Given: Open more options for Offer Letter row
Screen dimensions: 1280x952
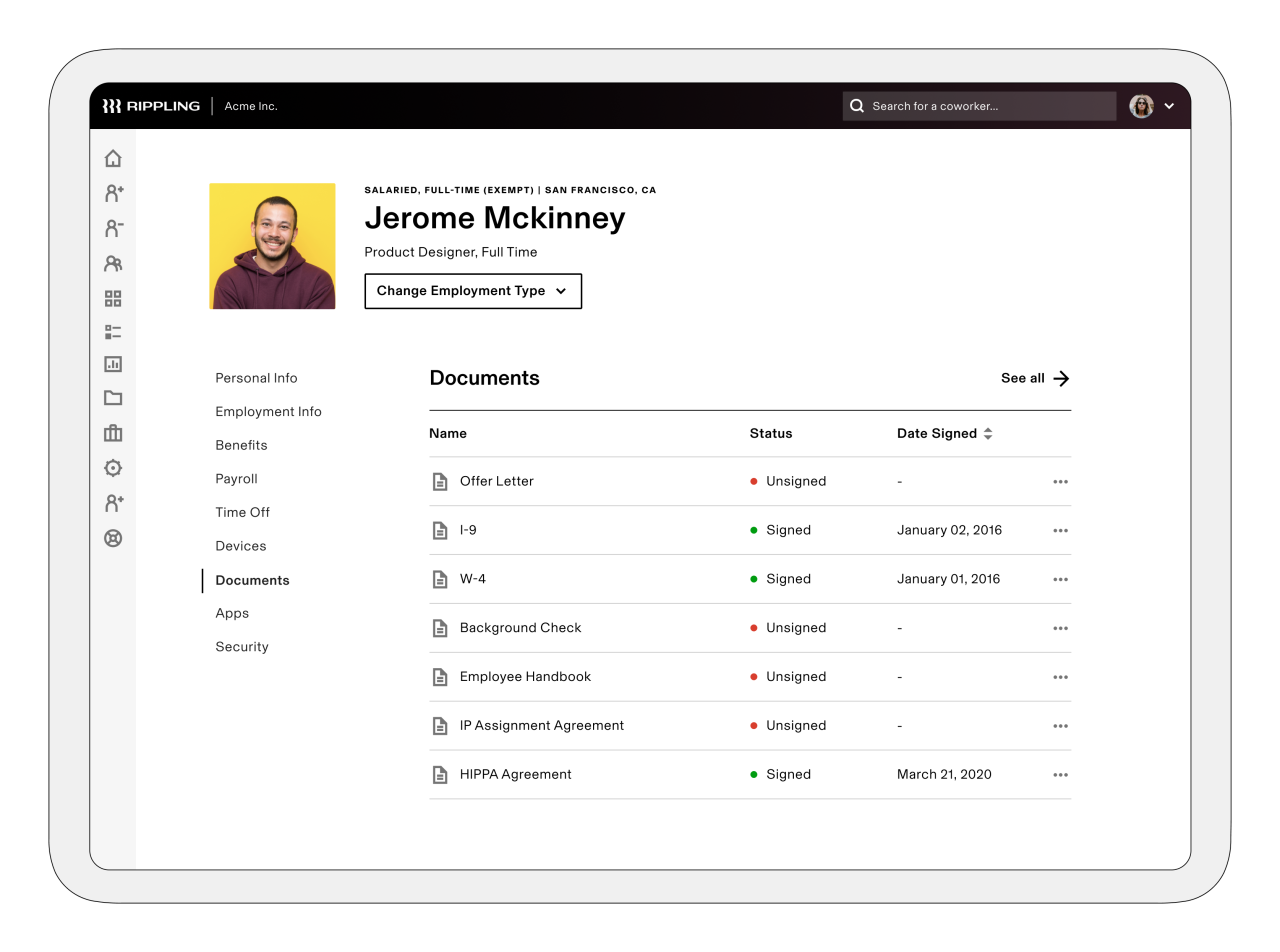Looking at the screenshot, I should pos(1060,482).
